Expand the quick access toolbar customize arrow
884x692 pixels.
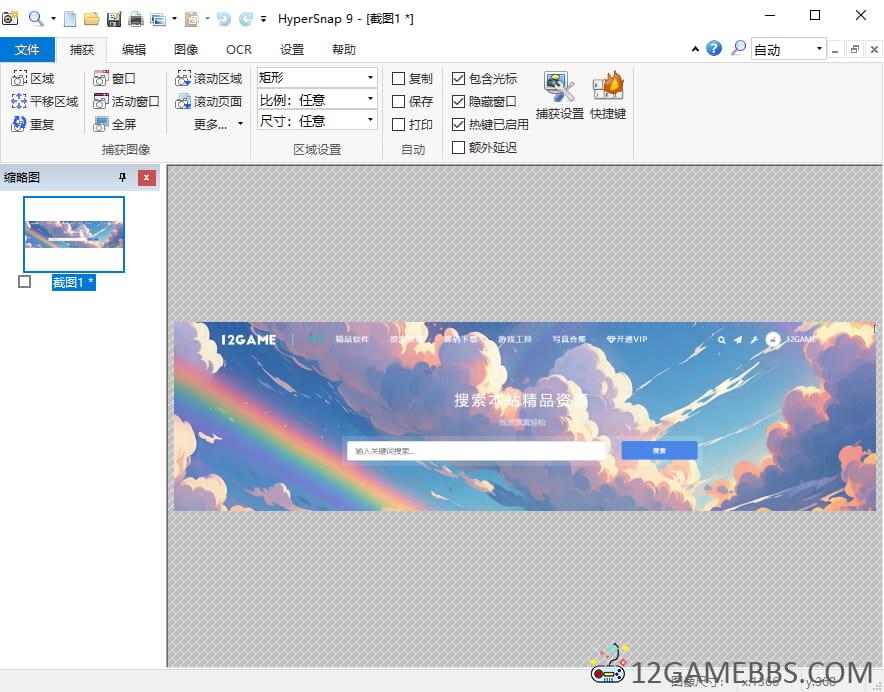coord(263,19)
